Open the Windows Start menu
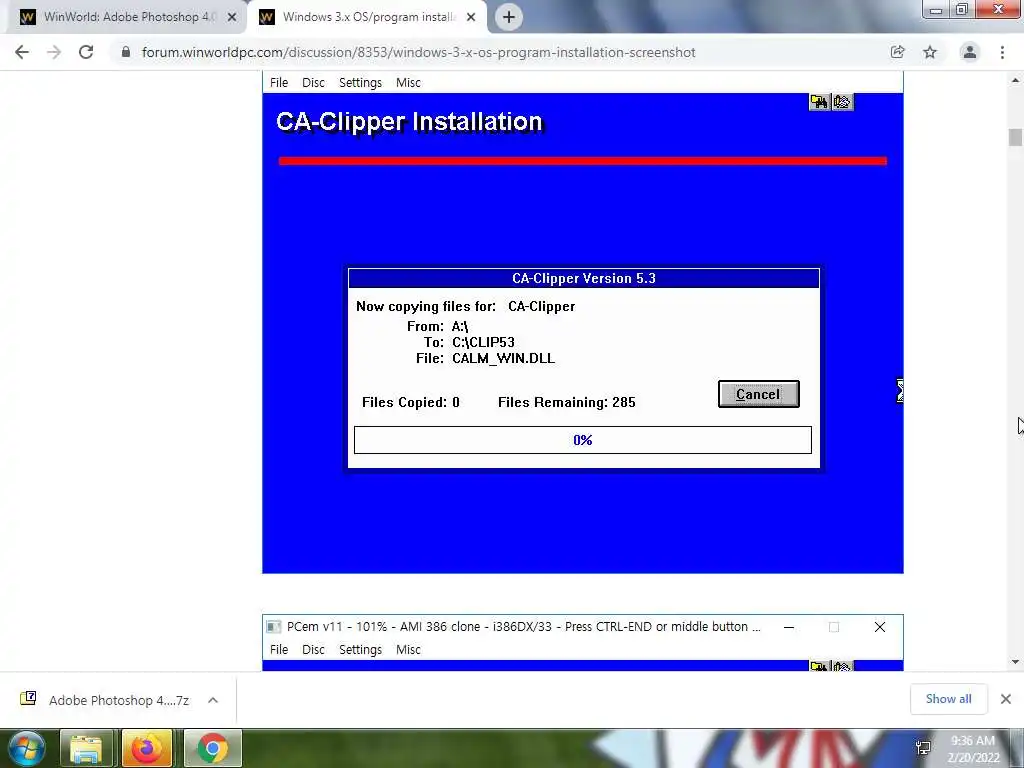The height and width of the screenshot is (768, 1024). tap(26, 748)
